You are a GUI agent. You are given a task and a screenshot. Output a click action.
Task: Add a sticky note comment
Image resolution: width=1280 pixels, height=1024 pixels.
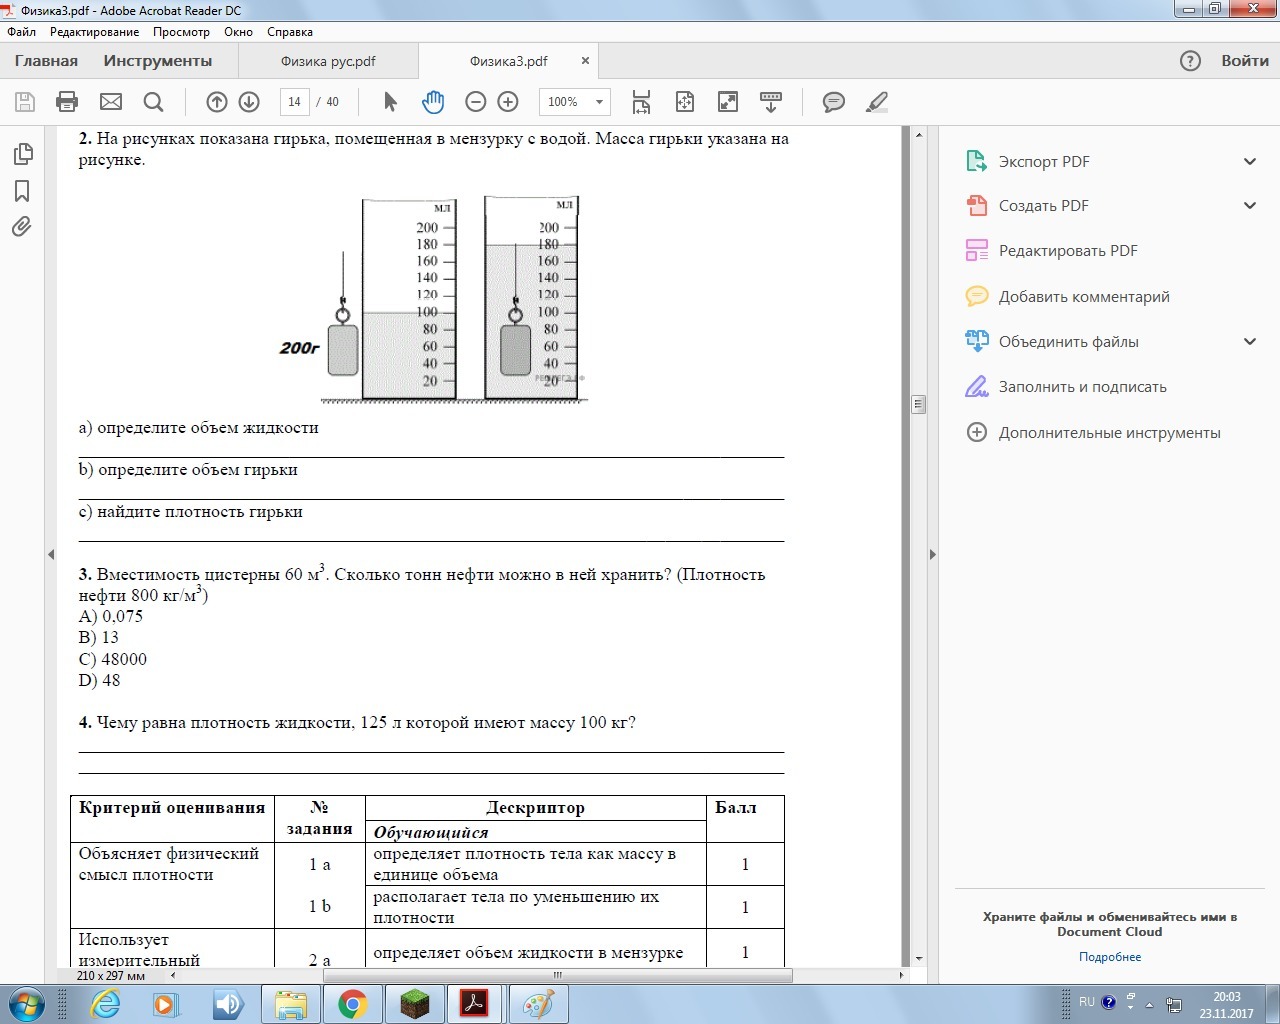click(x=833, y=102)
